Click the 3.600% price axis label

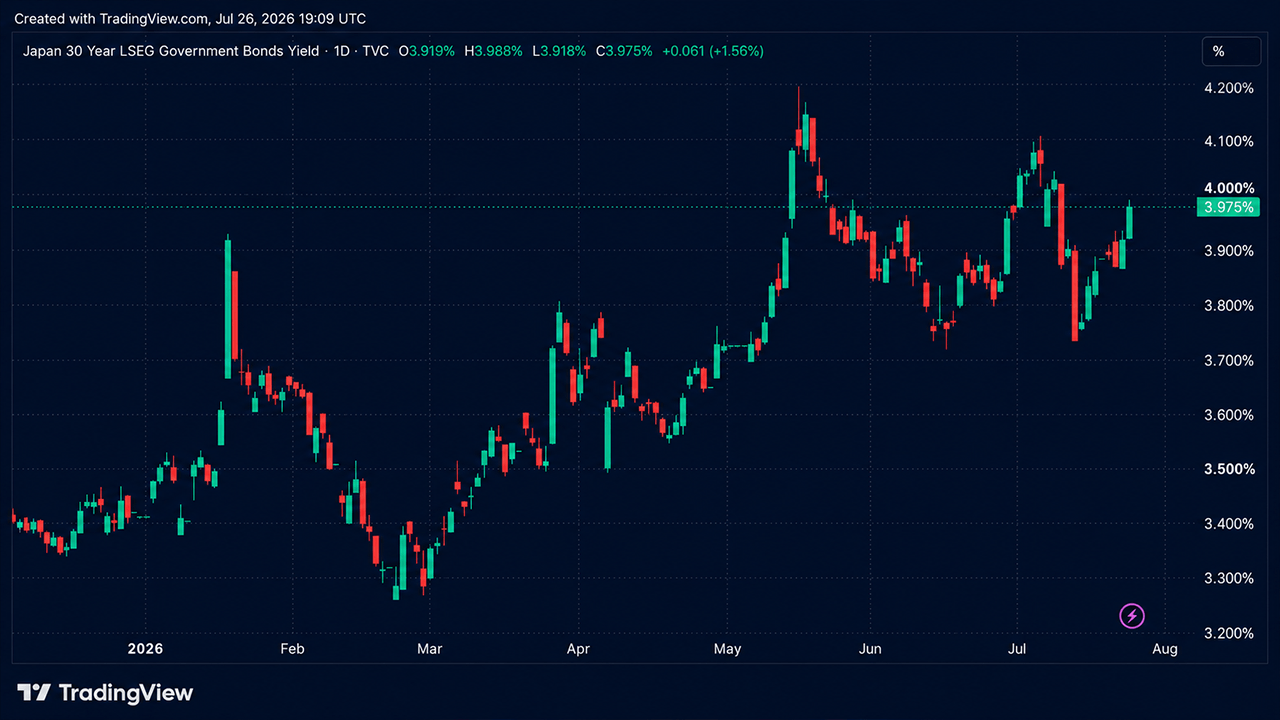coord(1229,414)
